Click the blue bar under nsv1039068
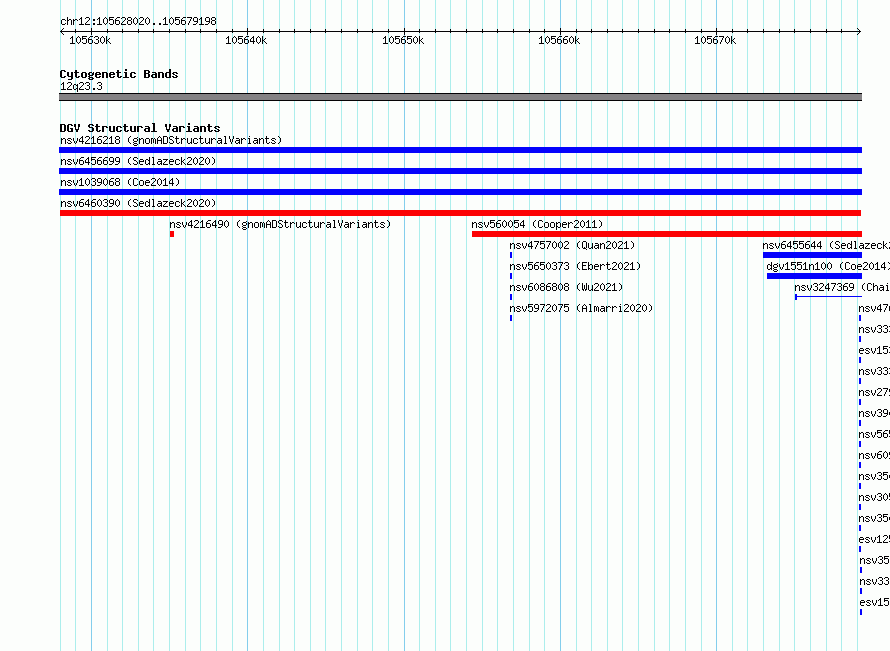Screen dimensions: 890x651 pos(460,192)
